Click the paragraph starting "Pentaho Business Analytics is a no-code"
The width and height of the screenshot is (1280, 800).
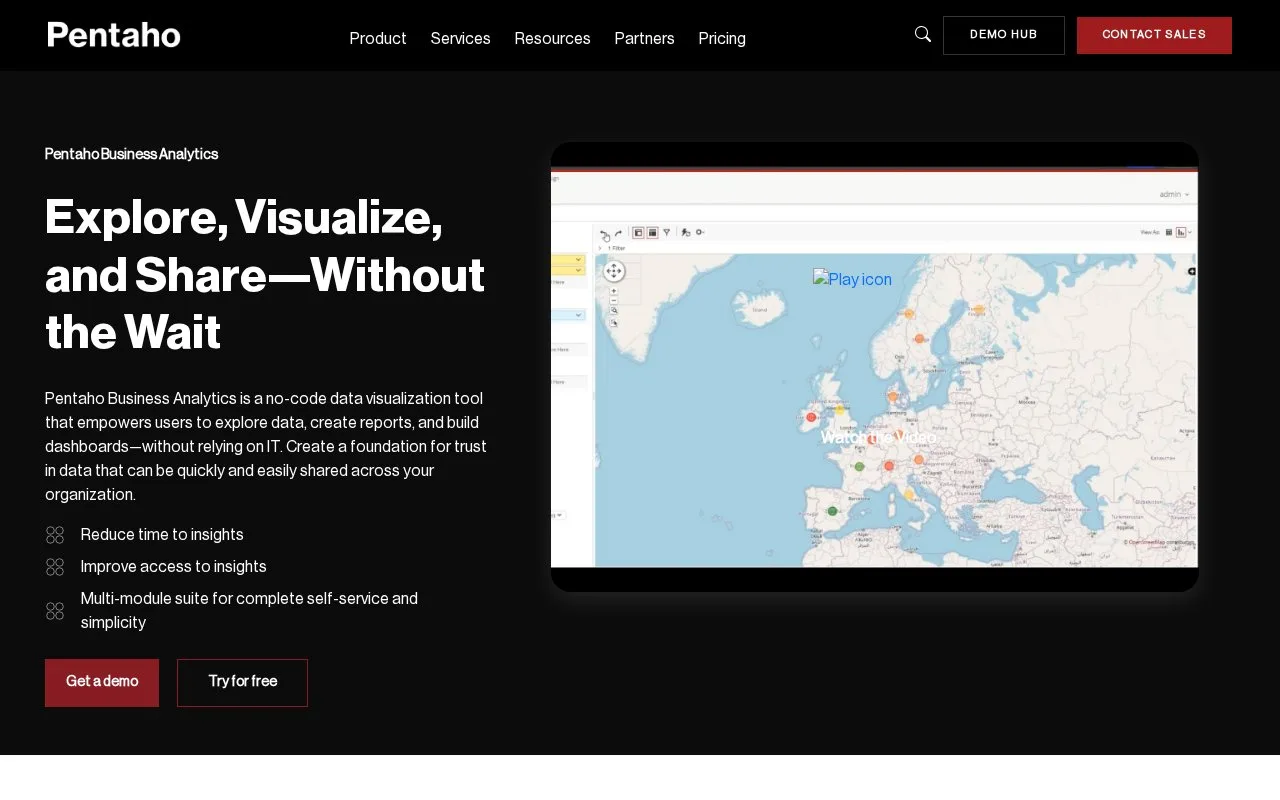266,446
